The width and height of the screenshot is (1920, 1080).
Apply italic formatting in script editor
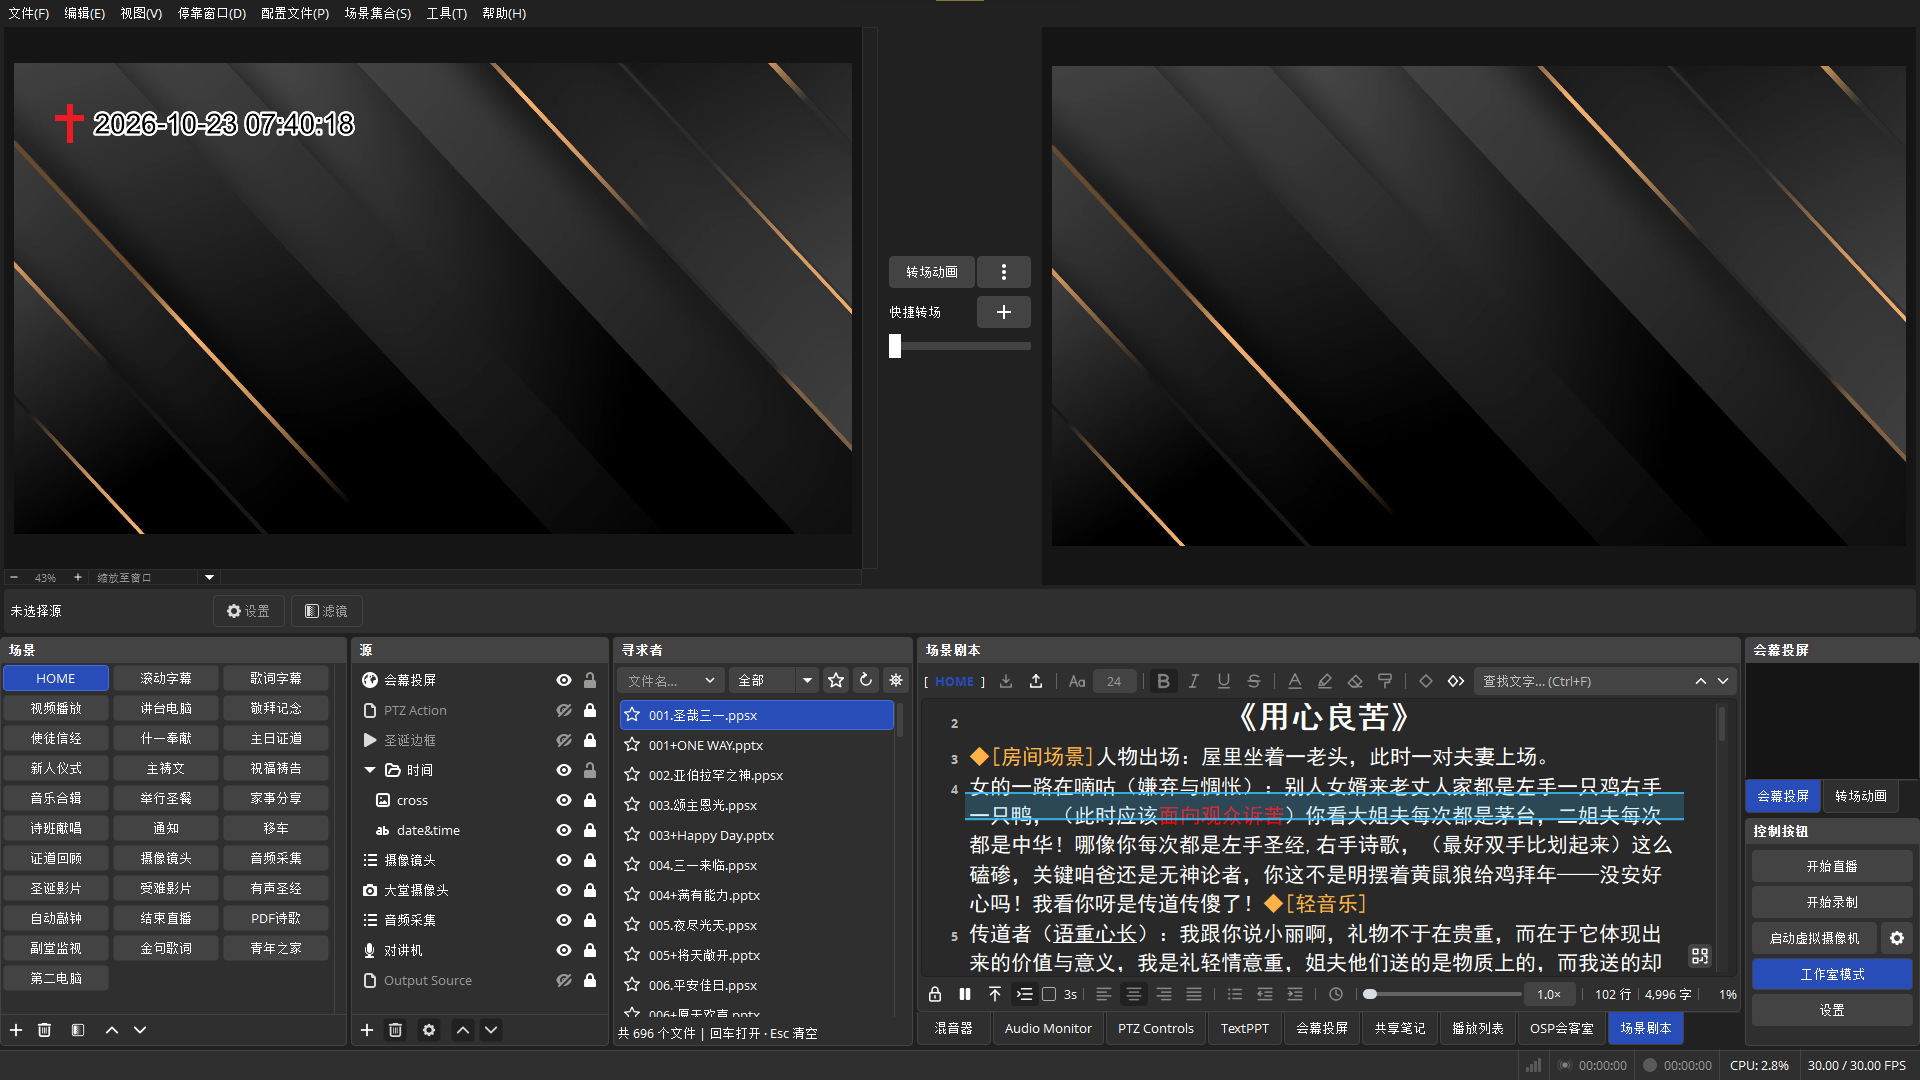(1193, 681)
